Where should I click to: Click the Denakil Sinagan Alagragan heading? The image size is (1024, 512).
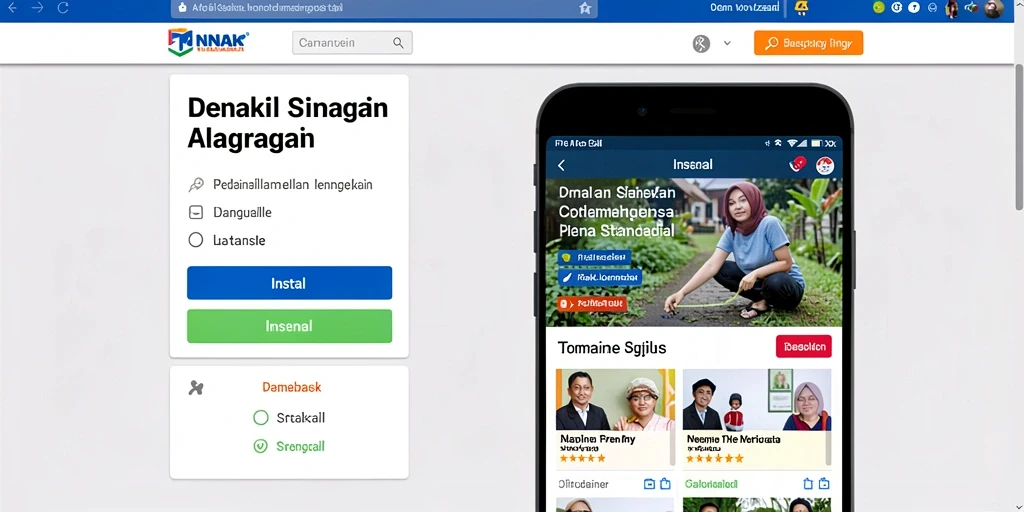288,123
